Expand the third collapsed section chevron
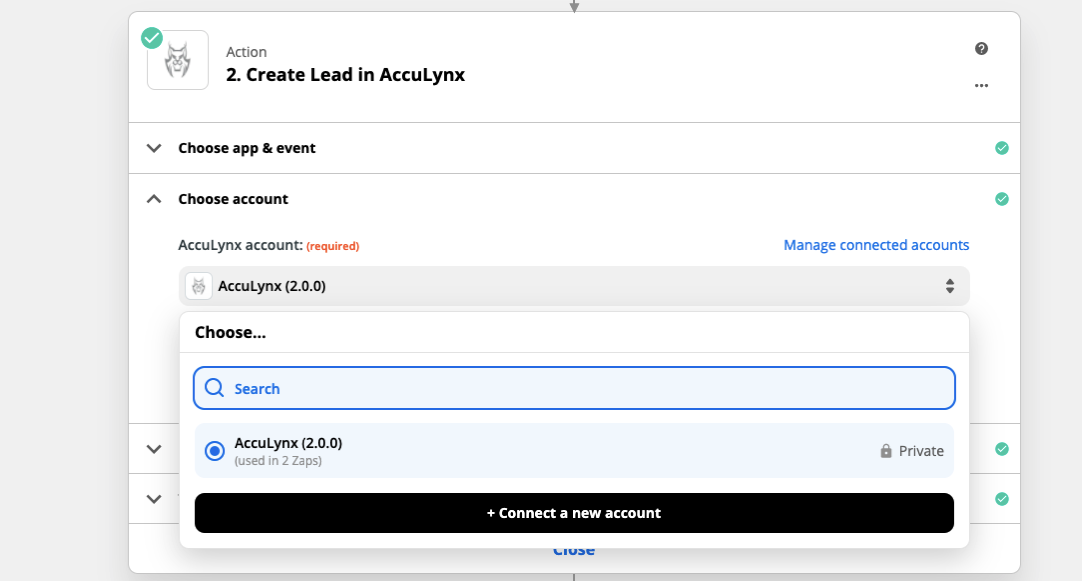 154,449
